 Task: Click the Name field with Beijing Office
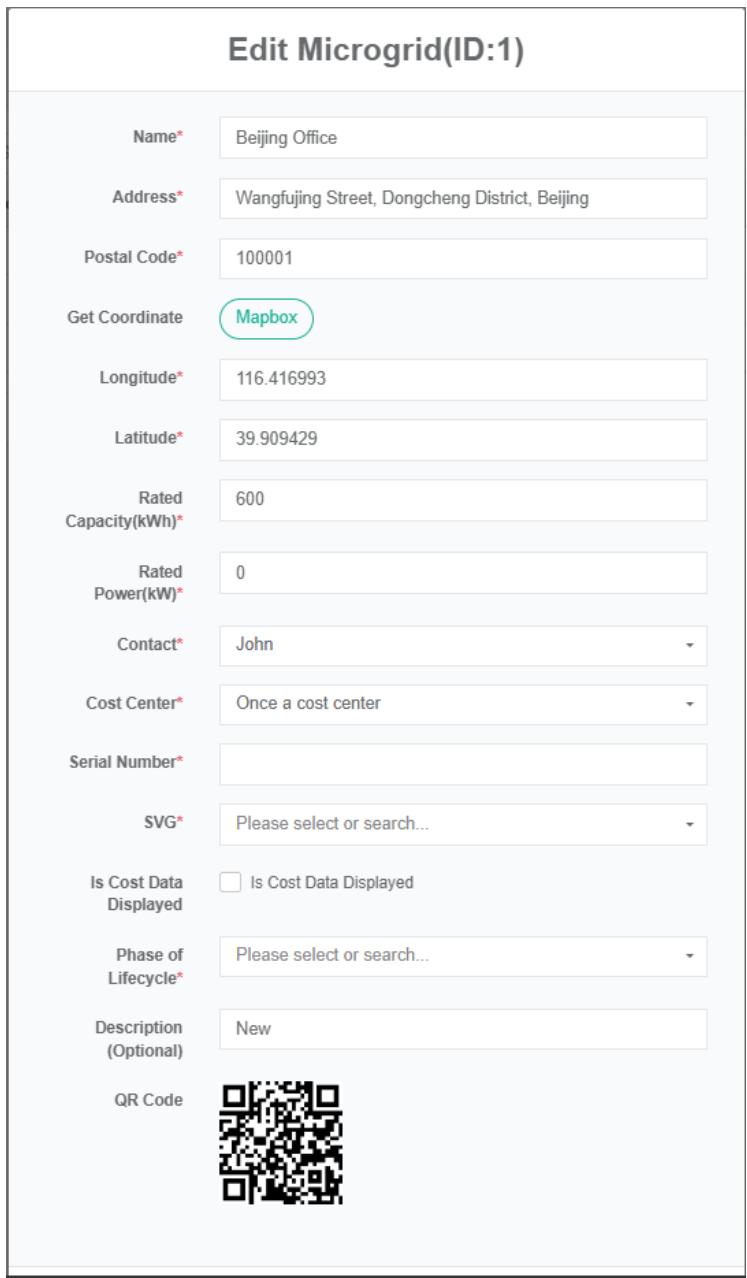coord(462,138)
